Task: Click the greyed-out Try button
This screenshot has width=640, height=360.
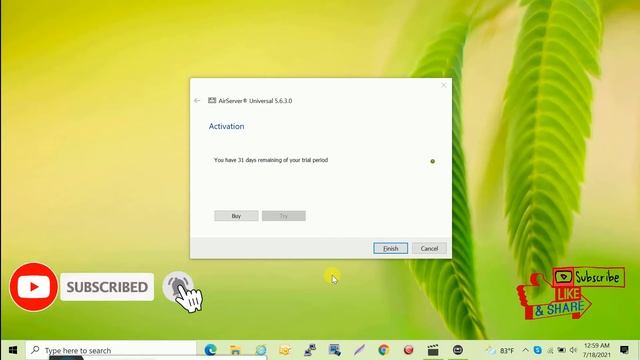Action: pos(284,216)
